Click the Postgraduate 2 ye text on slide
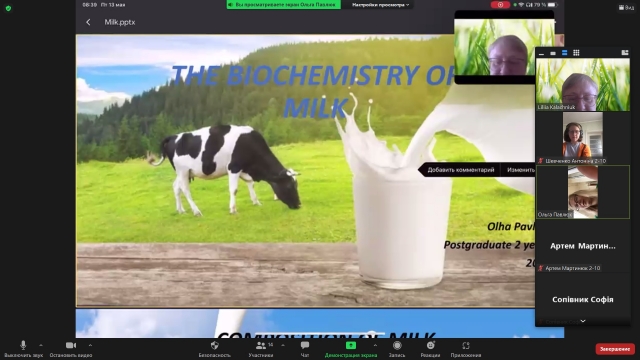 pos(489,245)
